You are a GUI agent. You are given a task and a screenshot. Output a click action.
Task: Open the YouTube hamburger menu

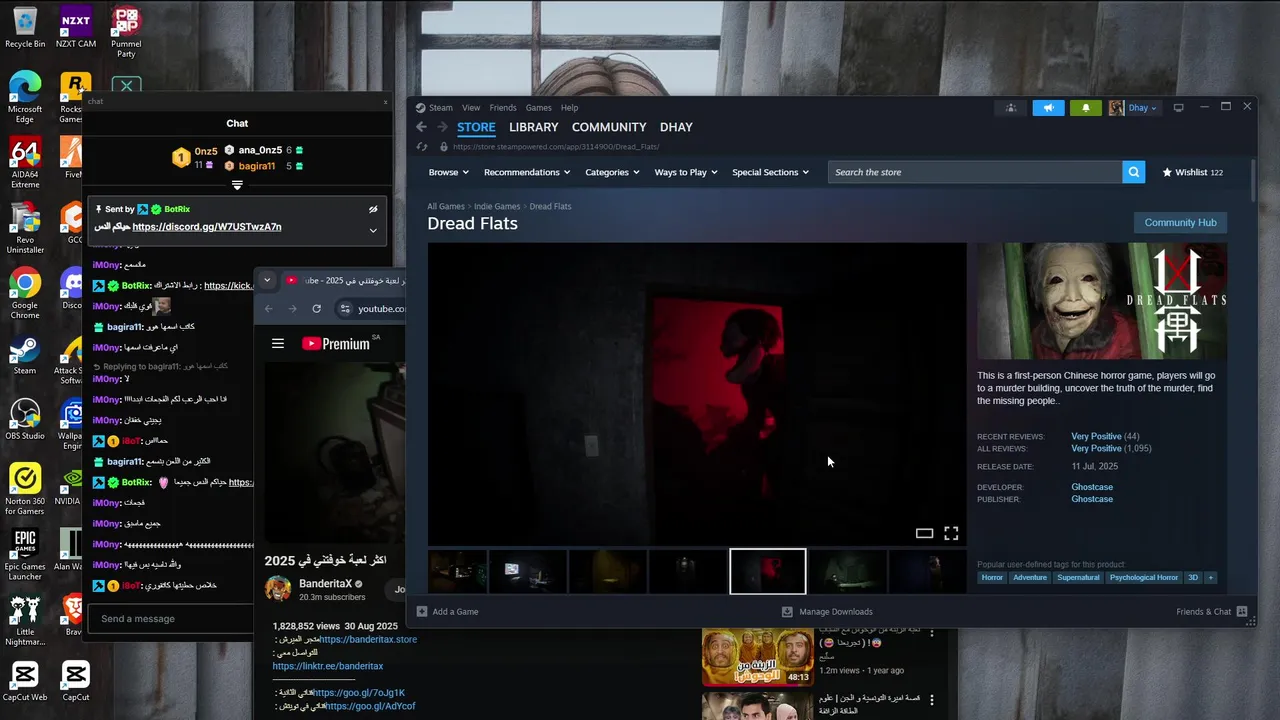pos(278,344)
